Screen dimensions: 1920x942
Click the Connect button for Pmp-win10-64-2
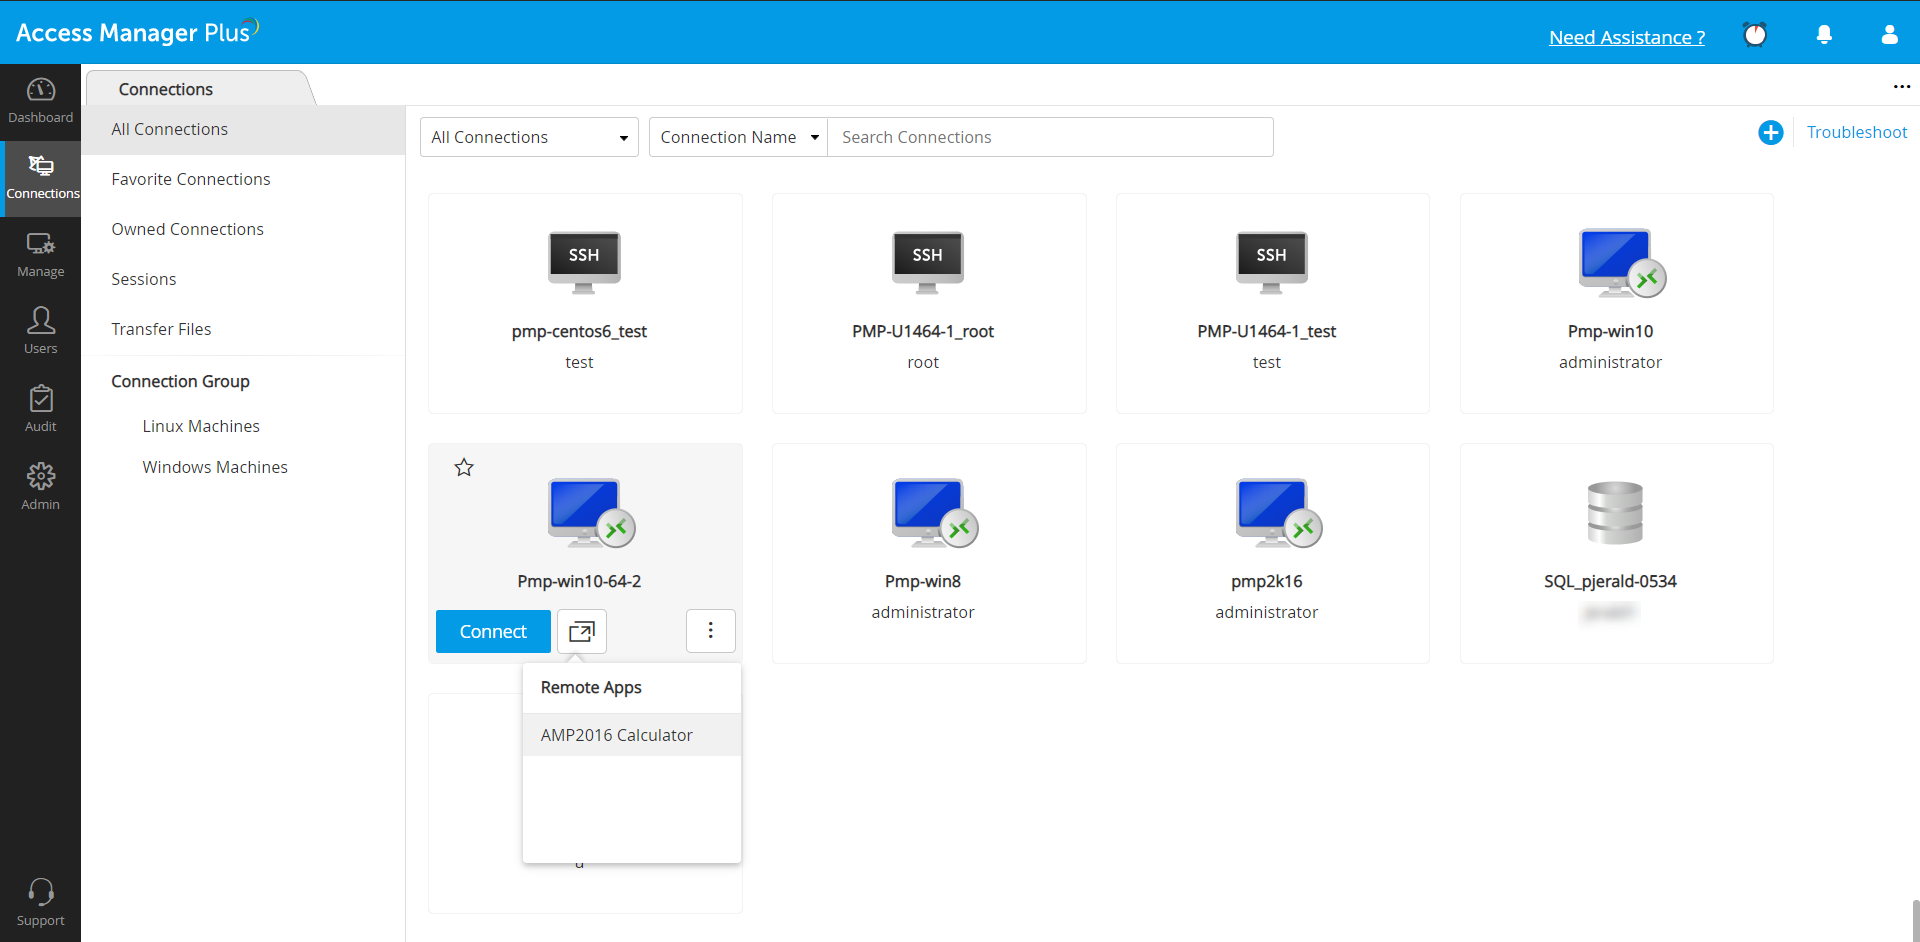(x=492, y=631)
